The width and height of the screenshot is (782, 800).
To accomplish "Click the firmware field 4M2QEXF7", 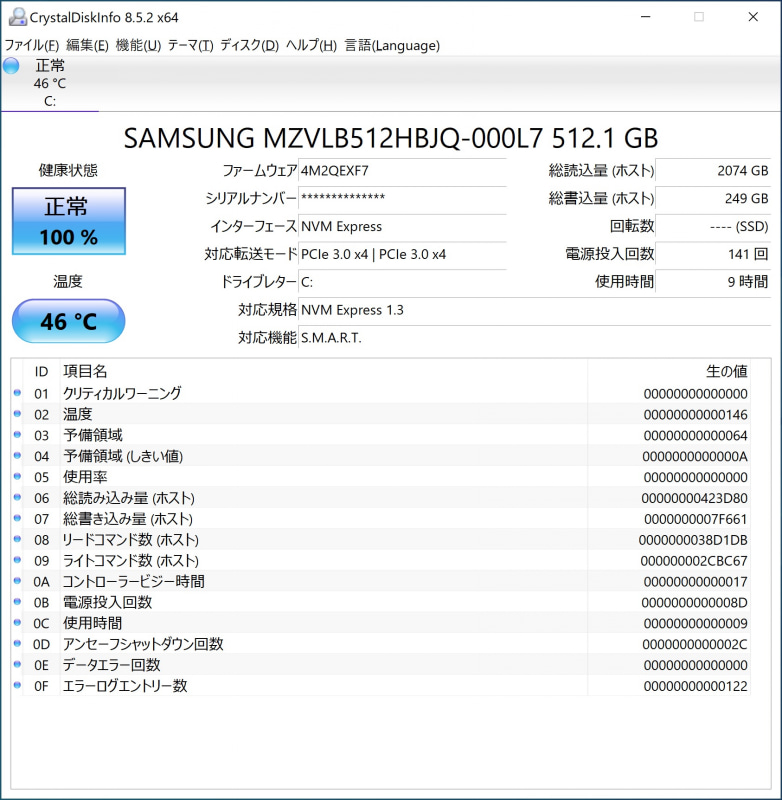I will point(402,171).
